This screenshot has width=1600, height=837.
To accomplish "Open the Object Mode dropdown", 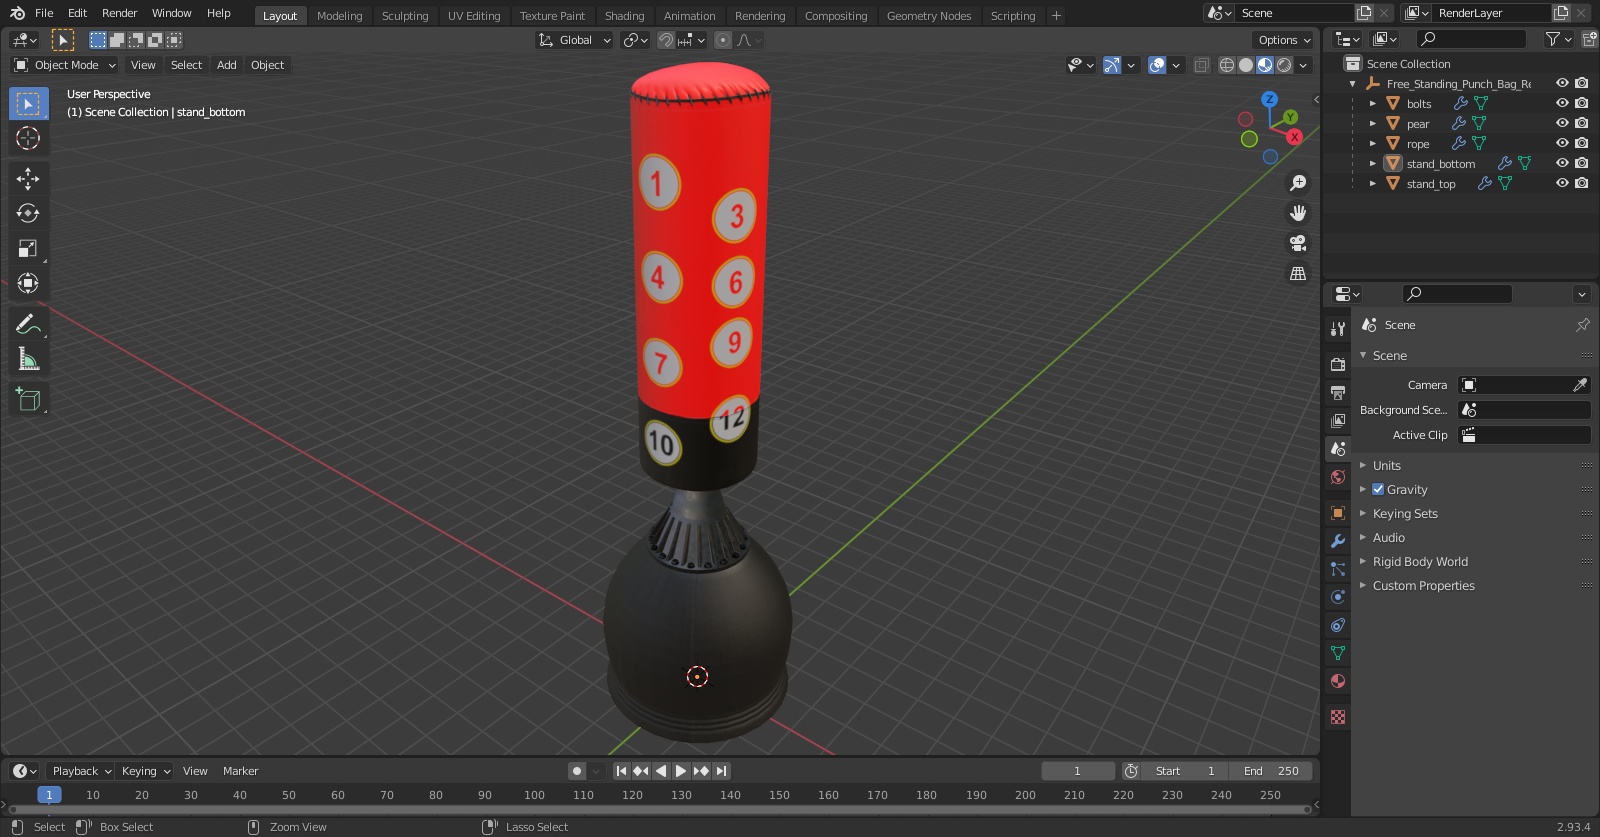I will click(x=65, y=65).
